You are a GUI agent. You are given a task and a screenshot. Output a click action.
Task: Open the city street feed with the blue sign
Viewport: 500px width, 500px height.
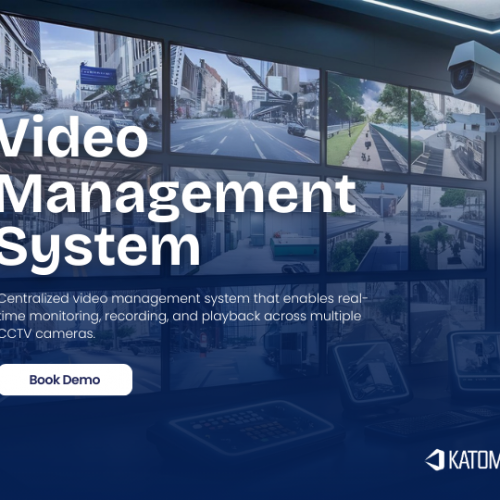(80, 83)
